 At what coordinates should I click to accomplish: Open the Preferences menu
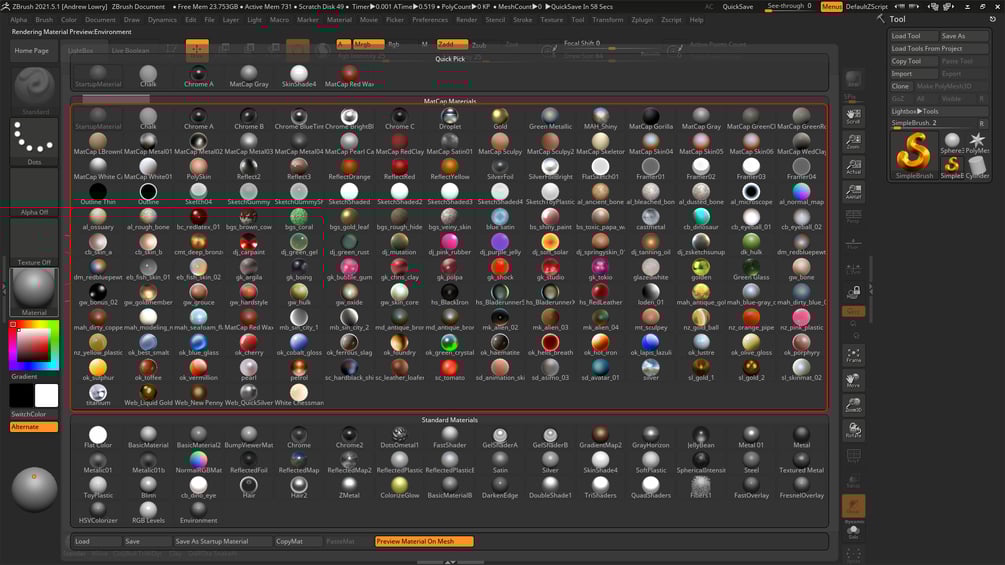[430, 20]
